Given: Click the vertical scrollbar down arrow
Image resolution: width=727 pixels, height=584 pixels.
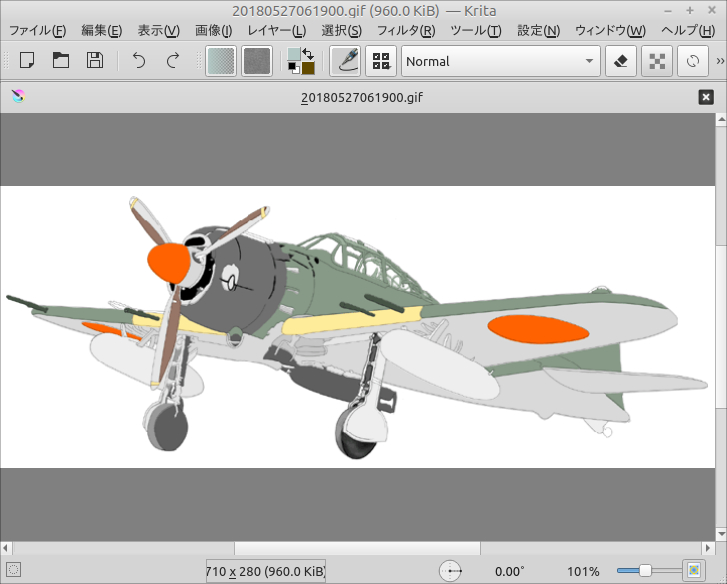Looking at the screenshot, I should pyautogui.click(x=721, y=534).
